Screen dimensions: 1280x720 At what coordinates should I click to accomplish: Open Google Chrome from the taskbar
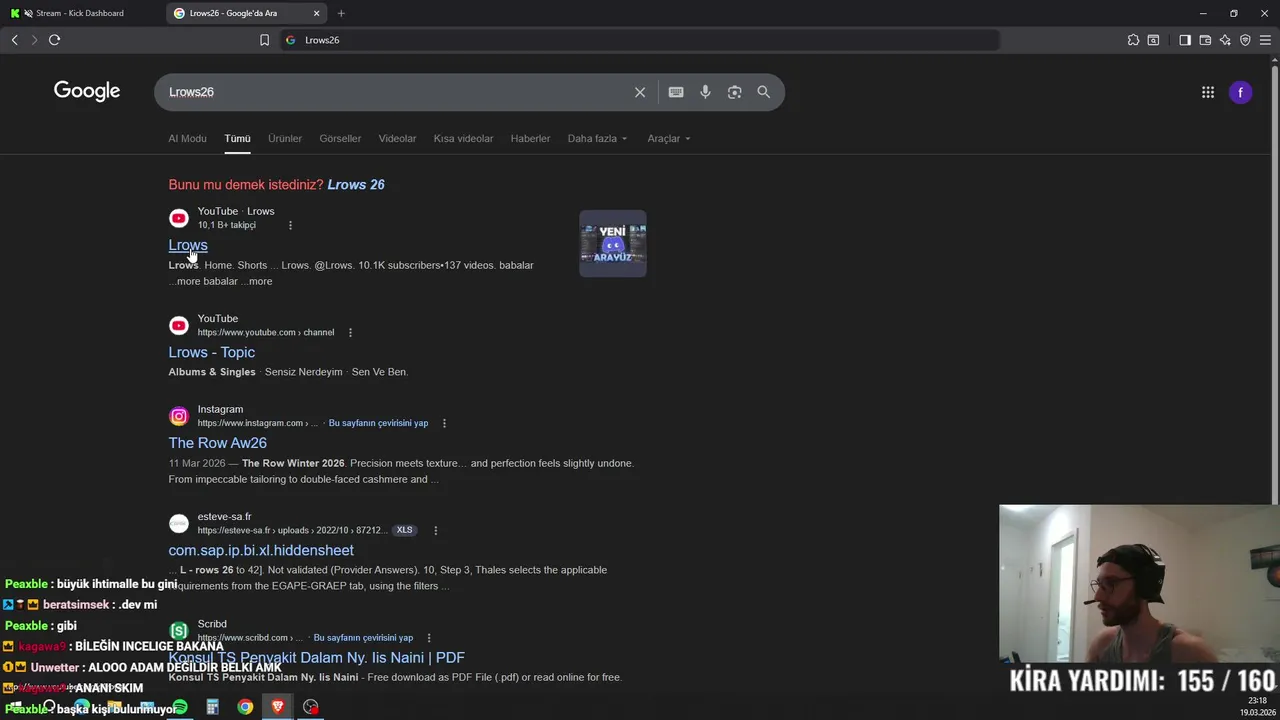tap(245, 707)
